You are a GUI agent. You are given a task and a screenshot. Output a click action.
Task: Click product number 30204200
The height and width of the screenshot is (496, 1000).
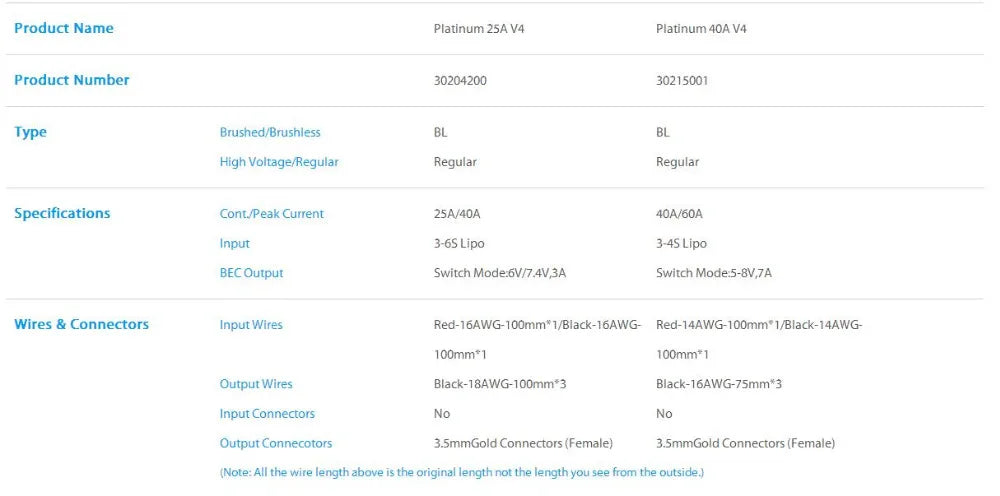460,81
